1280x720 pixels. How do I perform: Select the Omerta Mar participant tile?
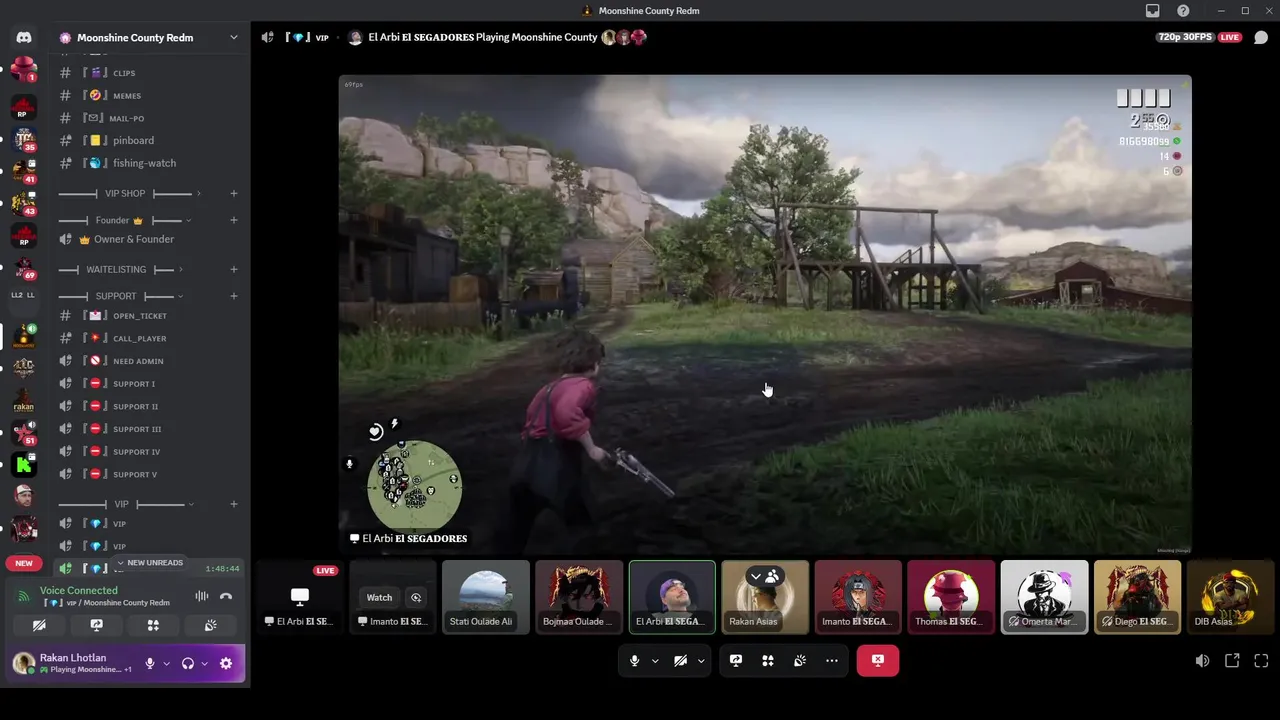[x=1044, y=597]
